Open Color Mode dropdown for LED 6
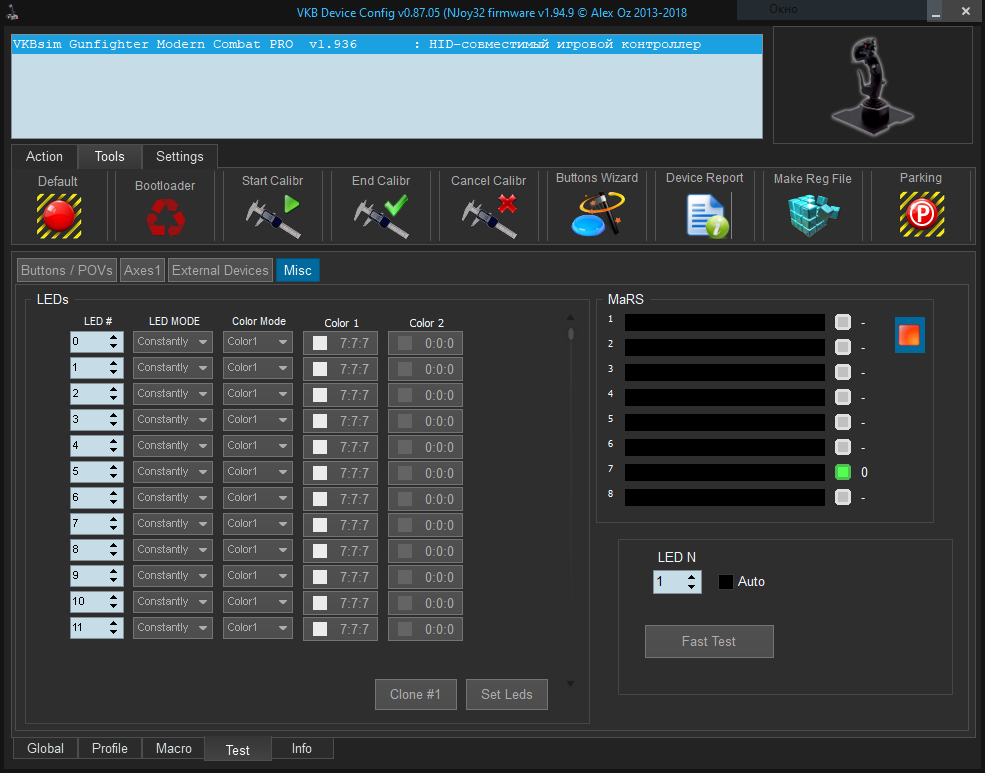The width and height of the screenshot is (985, 773). tap(258, 498)
